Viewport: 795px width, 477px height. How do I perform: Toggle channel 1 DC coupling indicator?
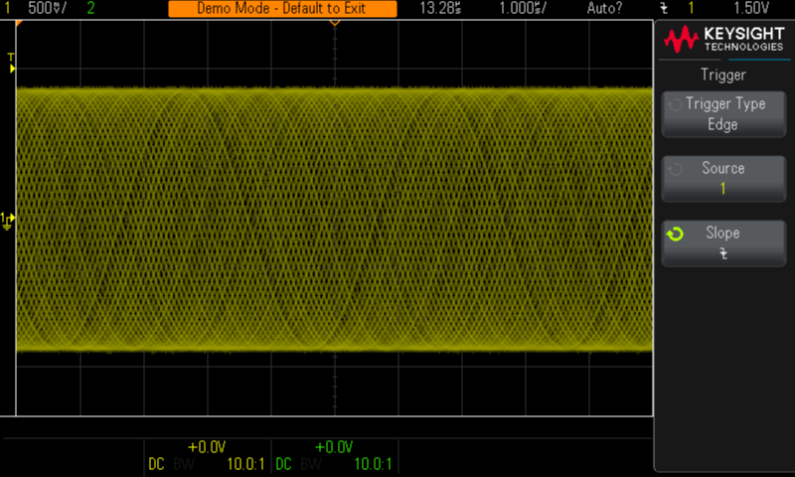pyautogui.click(x=156, y=464)
